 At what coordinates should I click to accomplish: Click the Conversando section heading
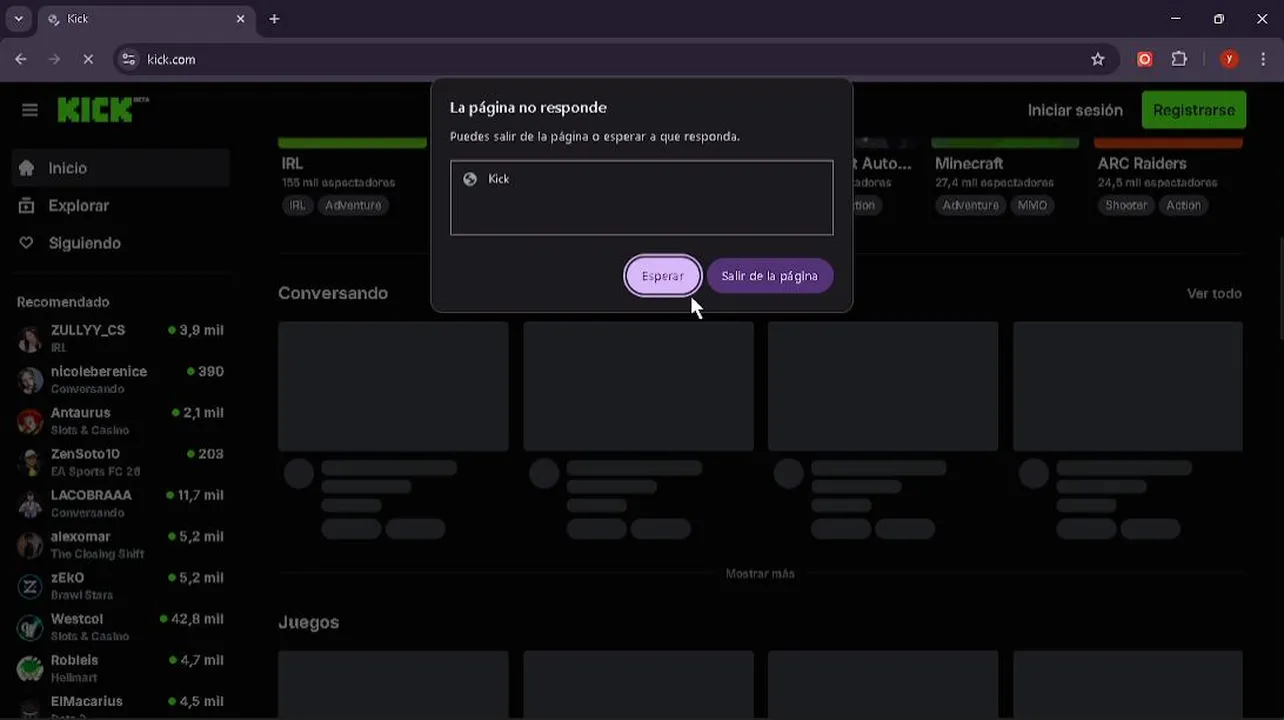point(333,293)
